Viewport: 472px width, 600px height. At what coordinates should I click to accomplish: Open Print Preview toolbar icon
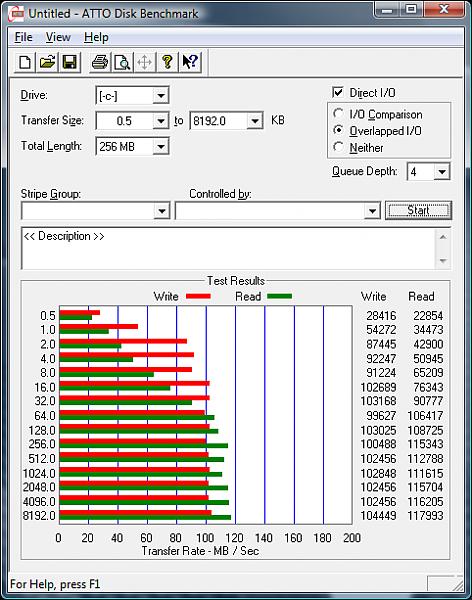tap(122, 62)
